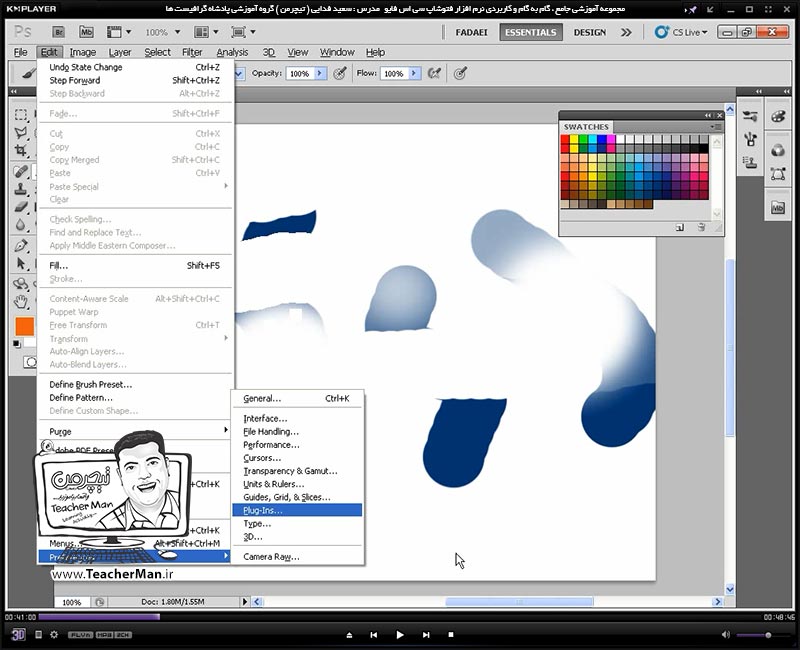The height and width of the screenshot is (650, 800).
Task: Select the Clone Stamp tool
Action: (20, 189)
